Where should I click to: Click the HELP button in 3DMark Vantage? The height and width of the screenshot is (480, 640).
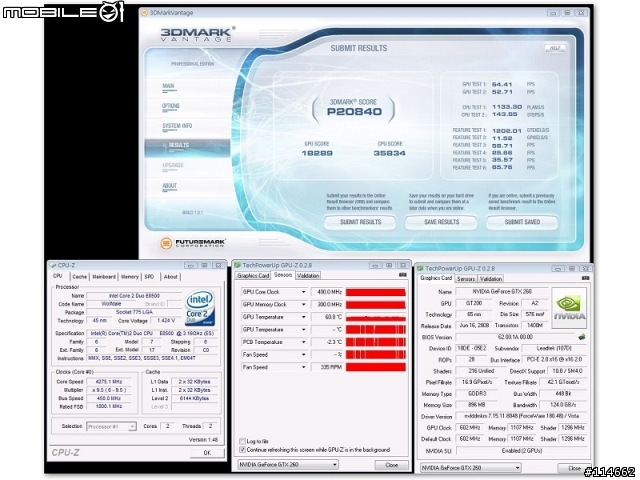coord(555,48)
